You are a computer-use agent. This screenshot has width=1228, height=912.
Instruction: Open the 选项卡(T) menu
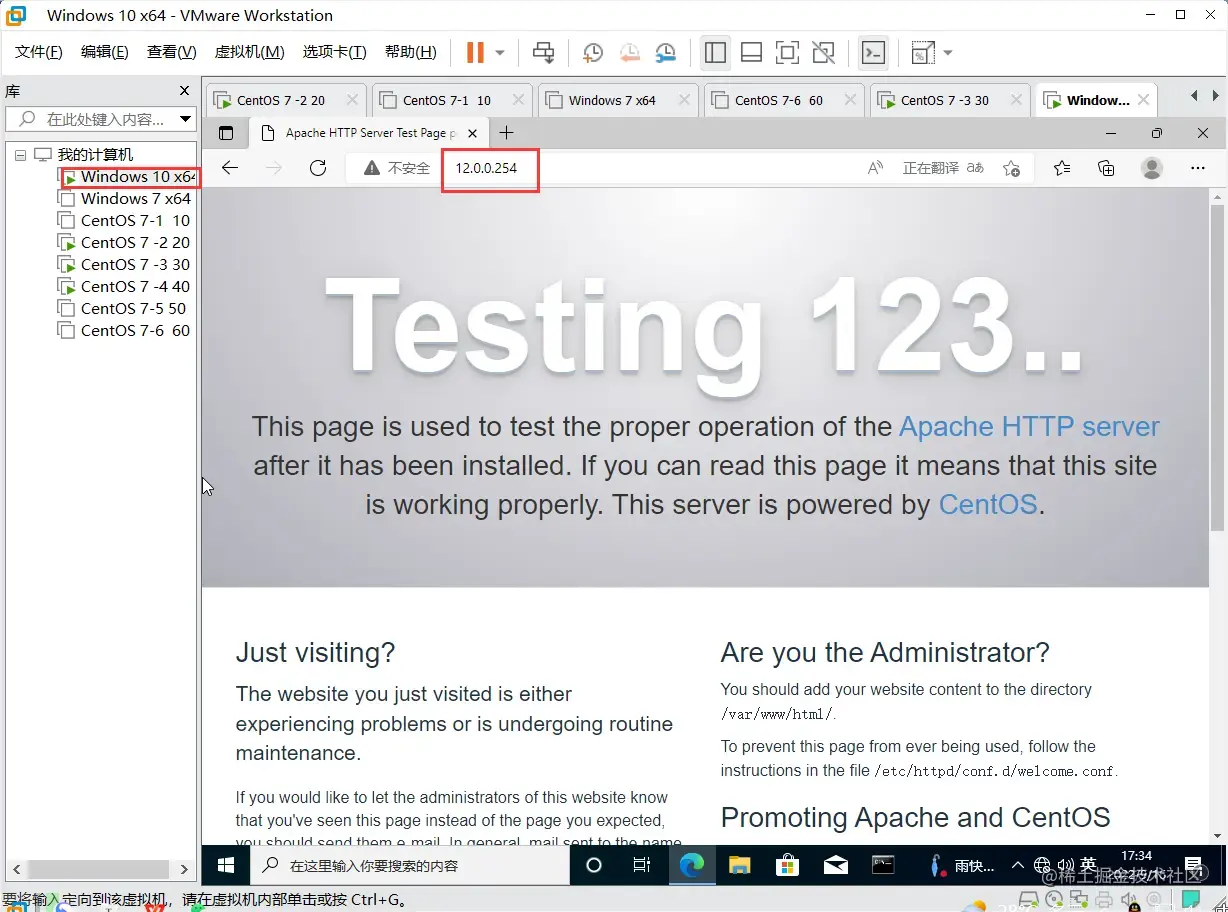click(x=335, y=52)
